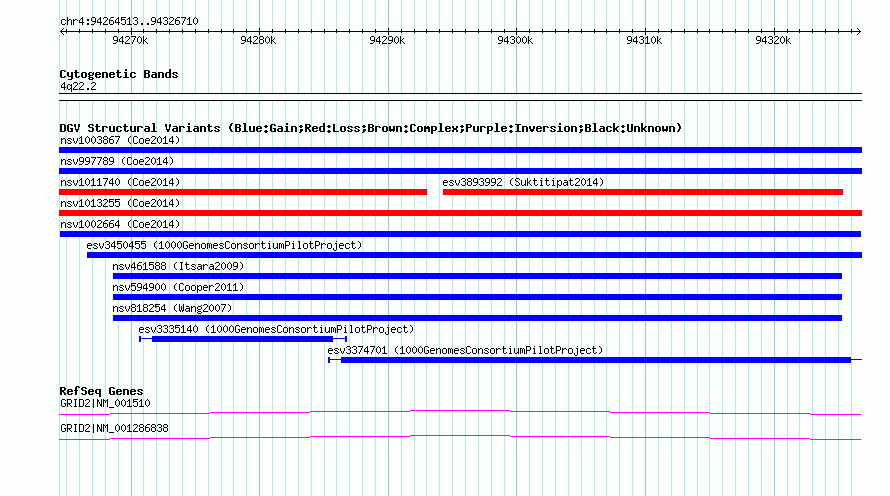Click the esv3893992 (Suktitipat2014) label
Viewport: 890px width, 496px height.
523,182
